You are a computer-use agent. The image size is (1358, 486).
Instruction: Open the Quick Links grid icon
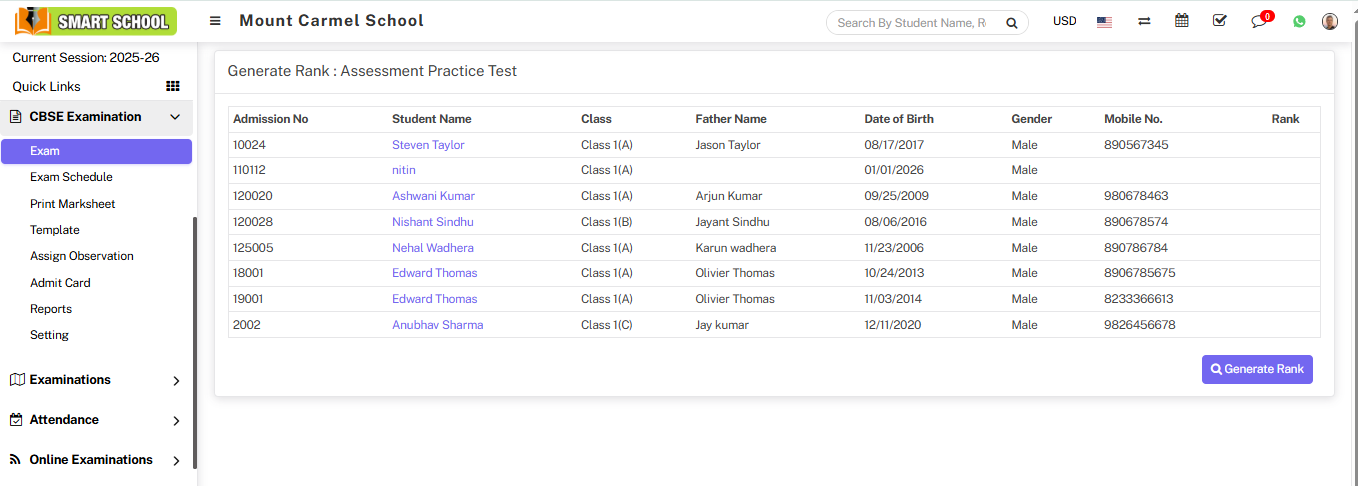point(173,86)
